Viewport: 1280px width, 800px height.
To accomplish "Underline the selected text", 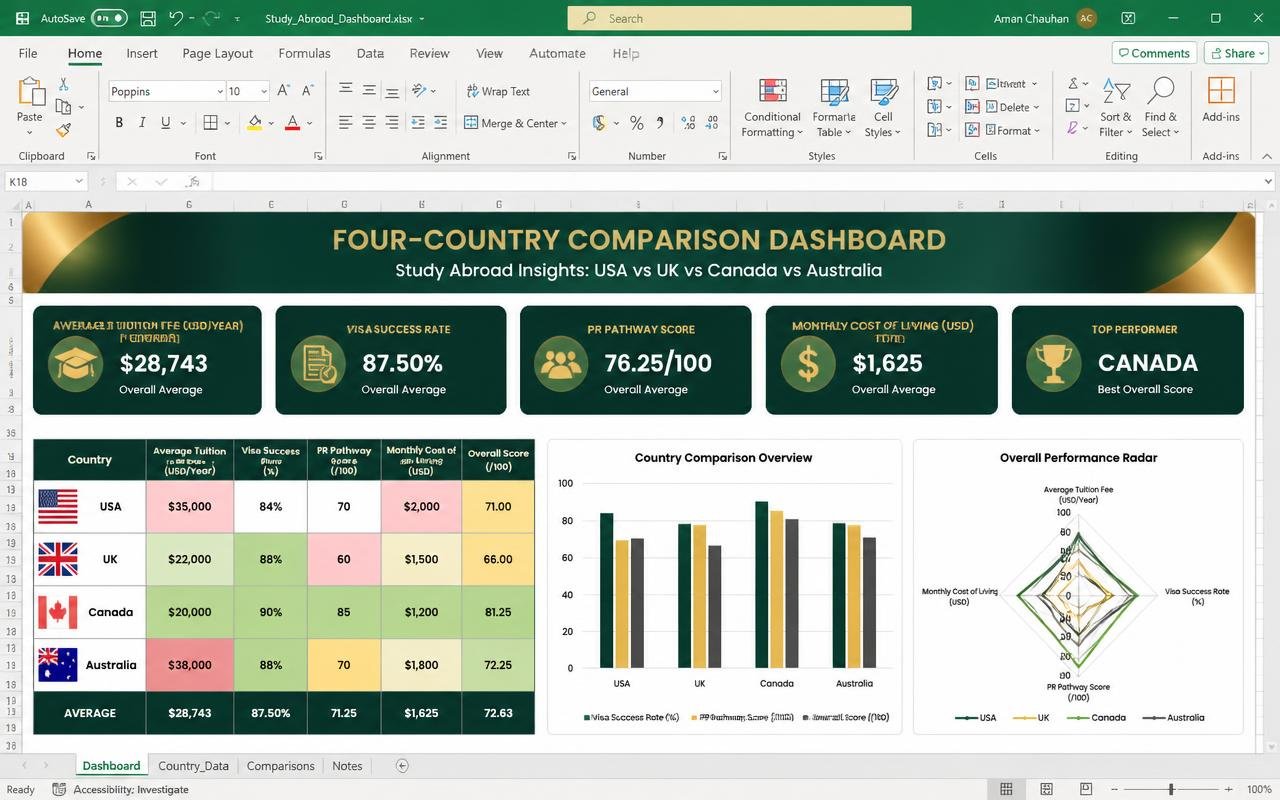I will pos(166,123).
